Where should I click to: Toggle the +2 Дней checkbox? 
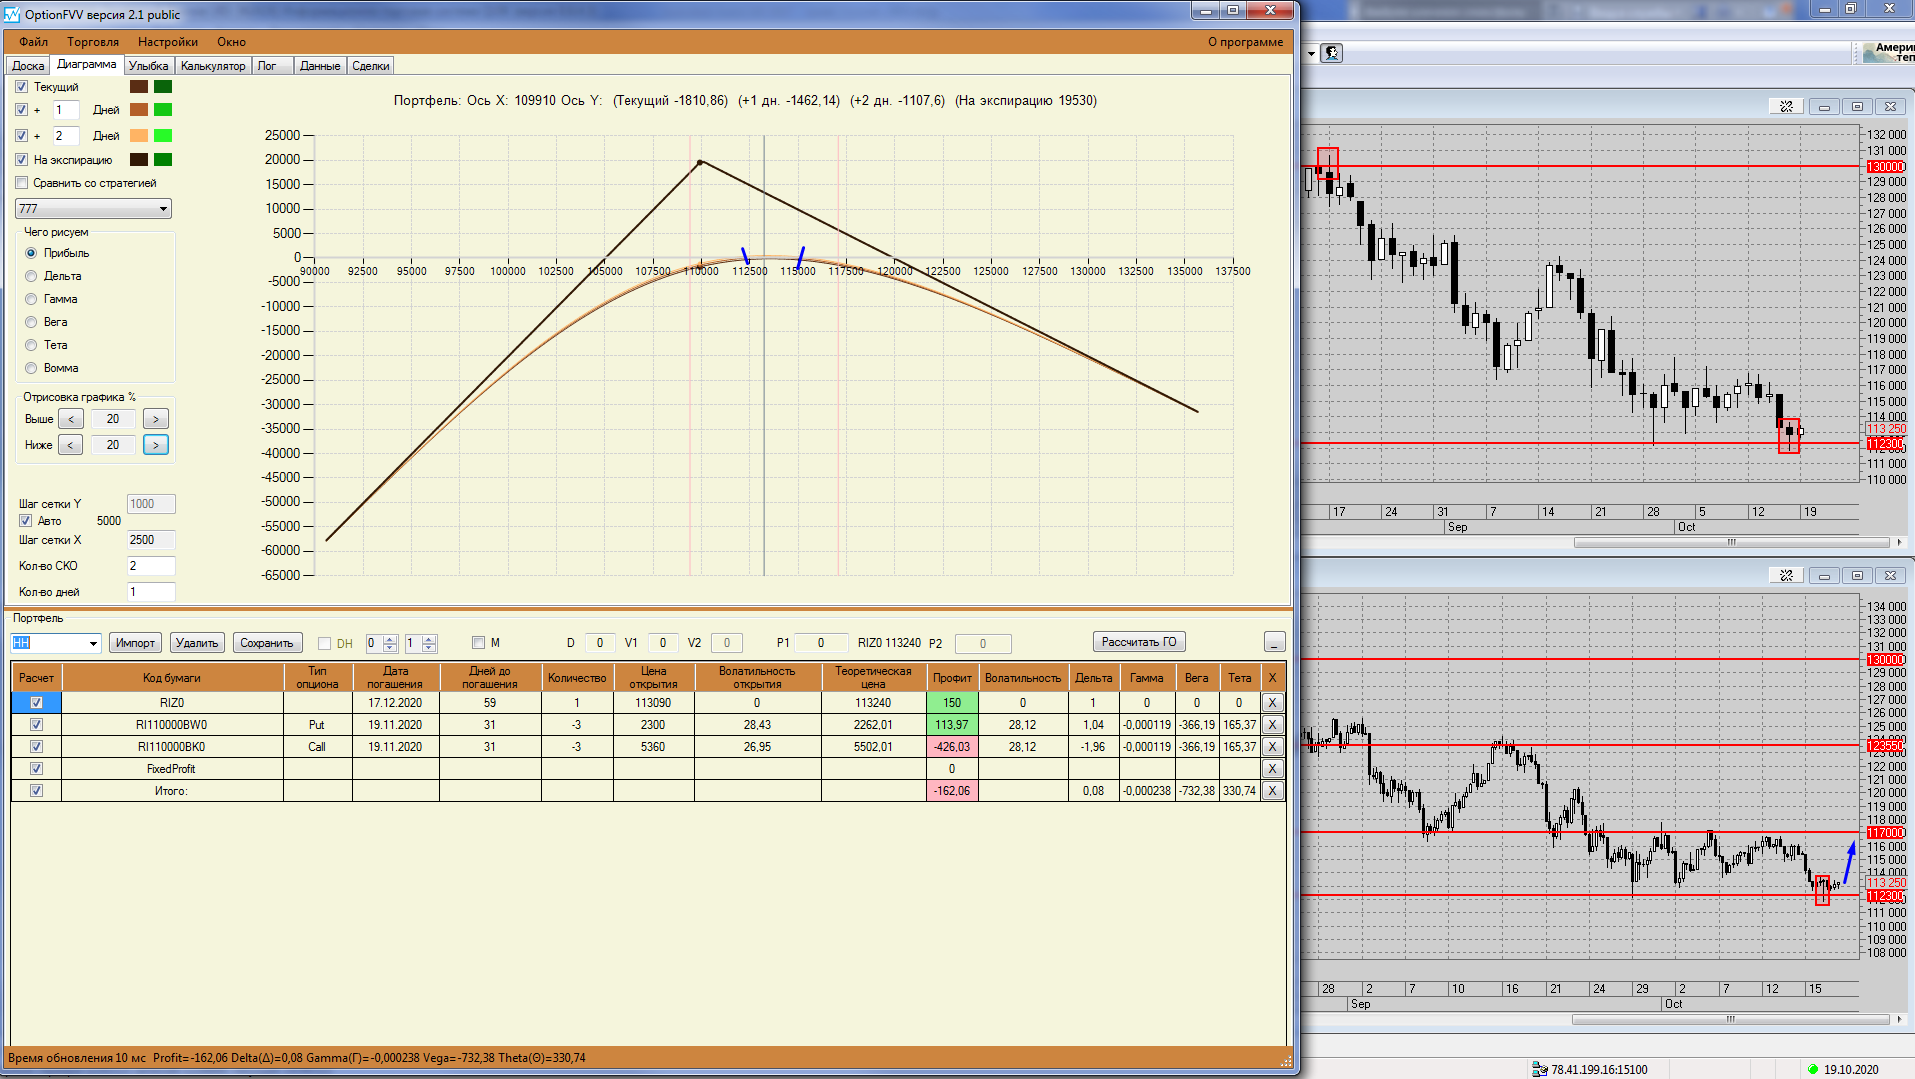click(22, 136)
